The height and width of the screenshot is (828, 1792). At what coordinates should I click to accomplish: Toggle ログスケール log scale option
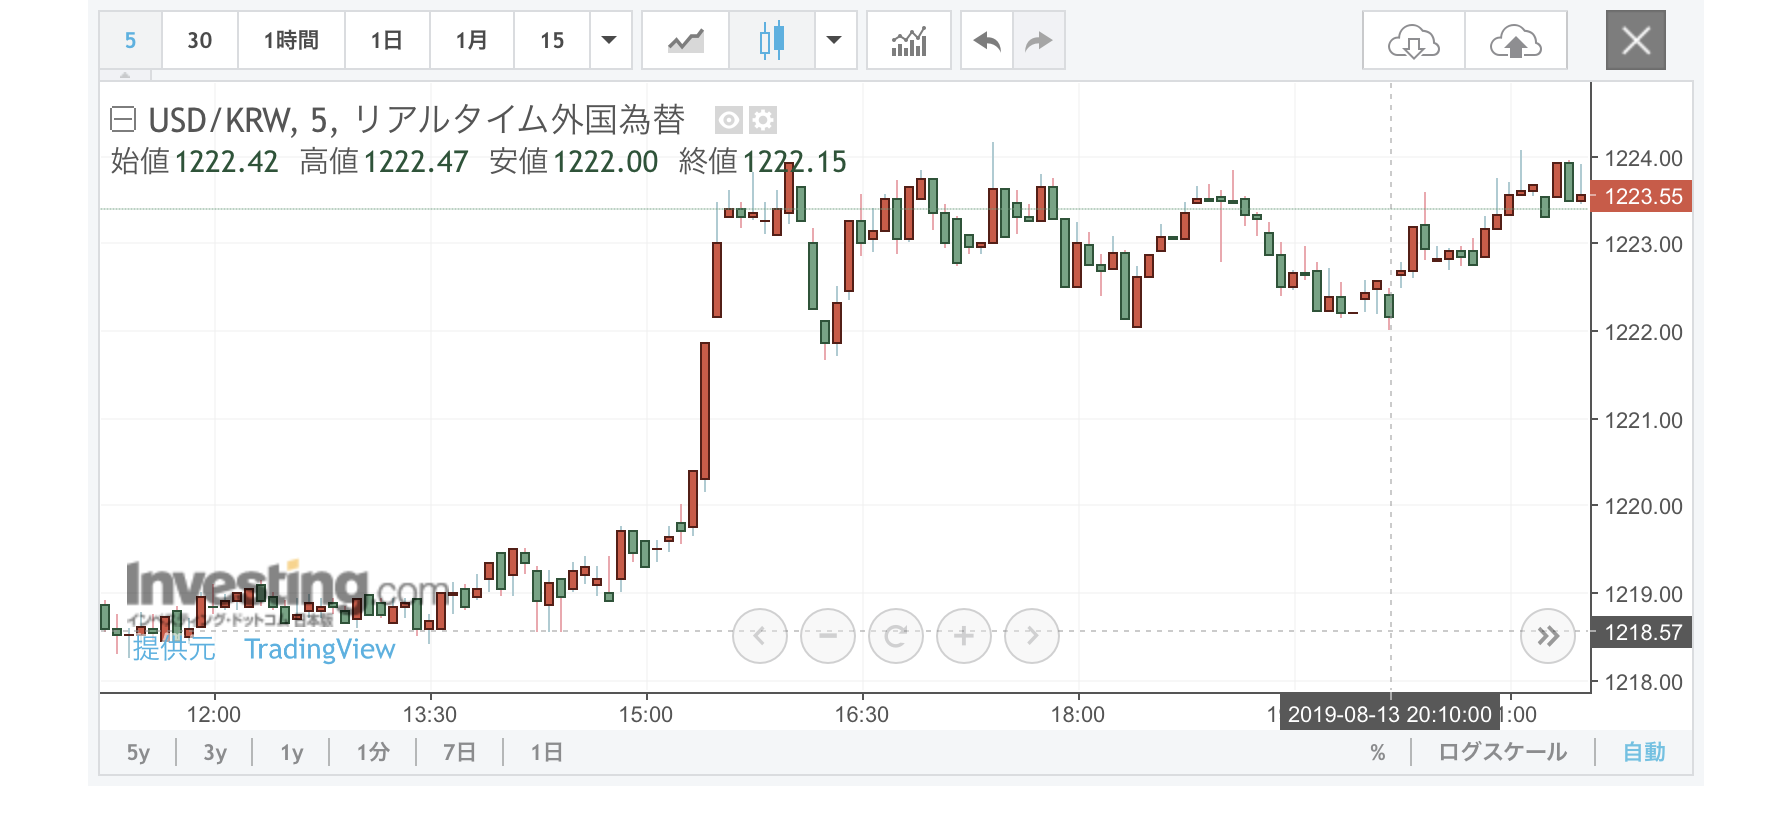(1502, 753)
